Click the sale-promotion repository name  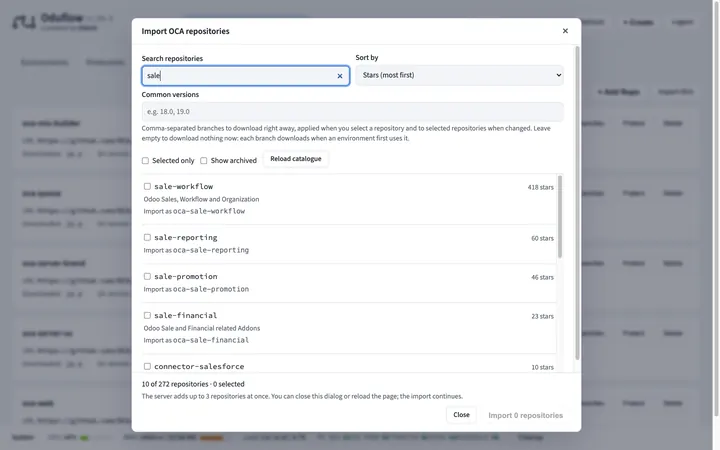click(x=186, y=276)
